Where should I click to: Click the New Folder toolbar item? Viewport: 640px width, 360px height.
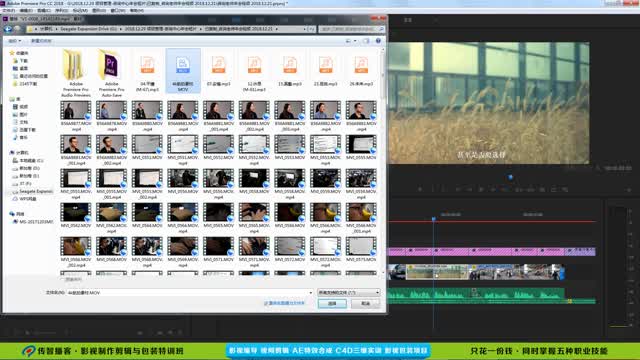(x=41, y=41)
